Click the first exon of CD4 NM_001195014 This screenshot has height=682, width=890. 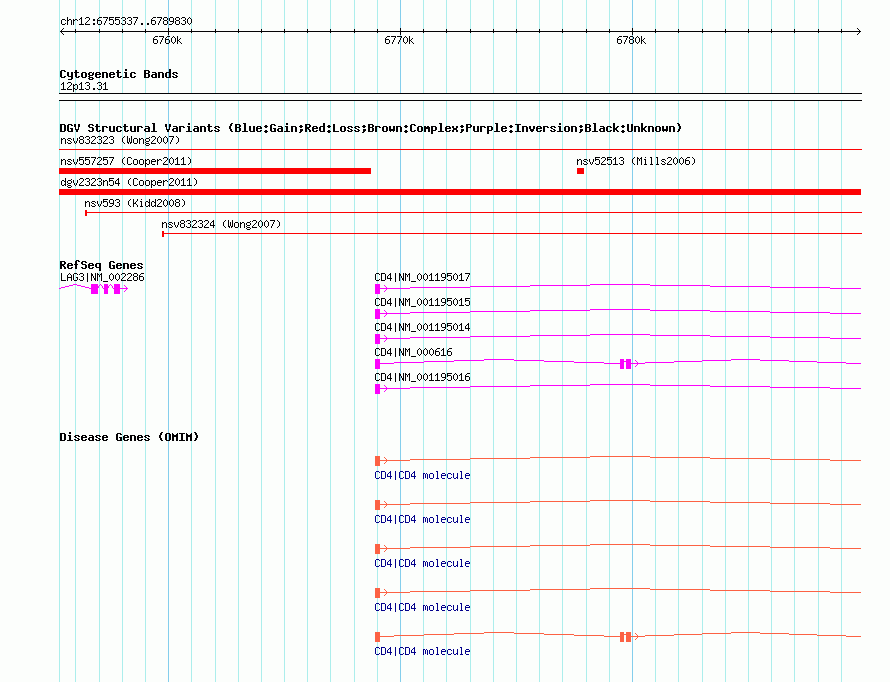coord(377,339)
